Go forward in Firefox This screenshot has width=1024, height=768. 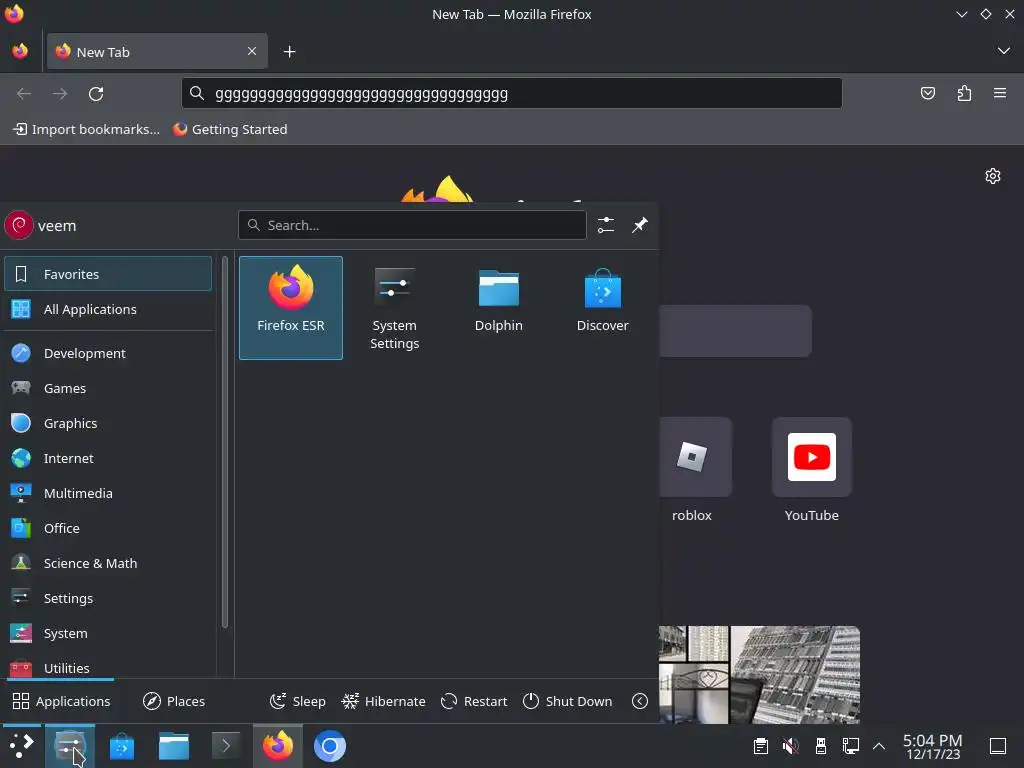(x=60, y=94)
